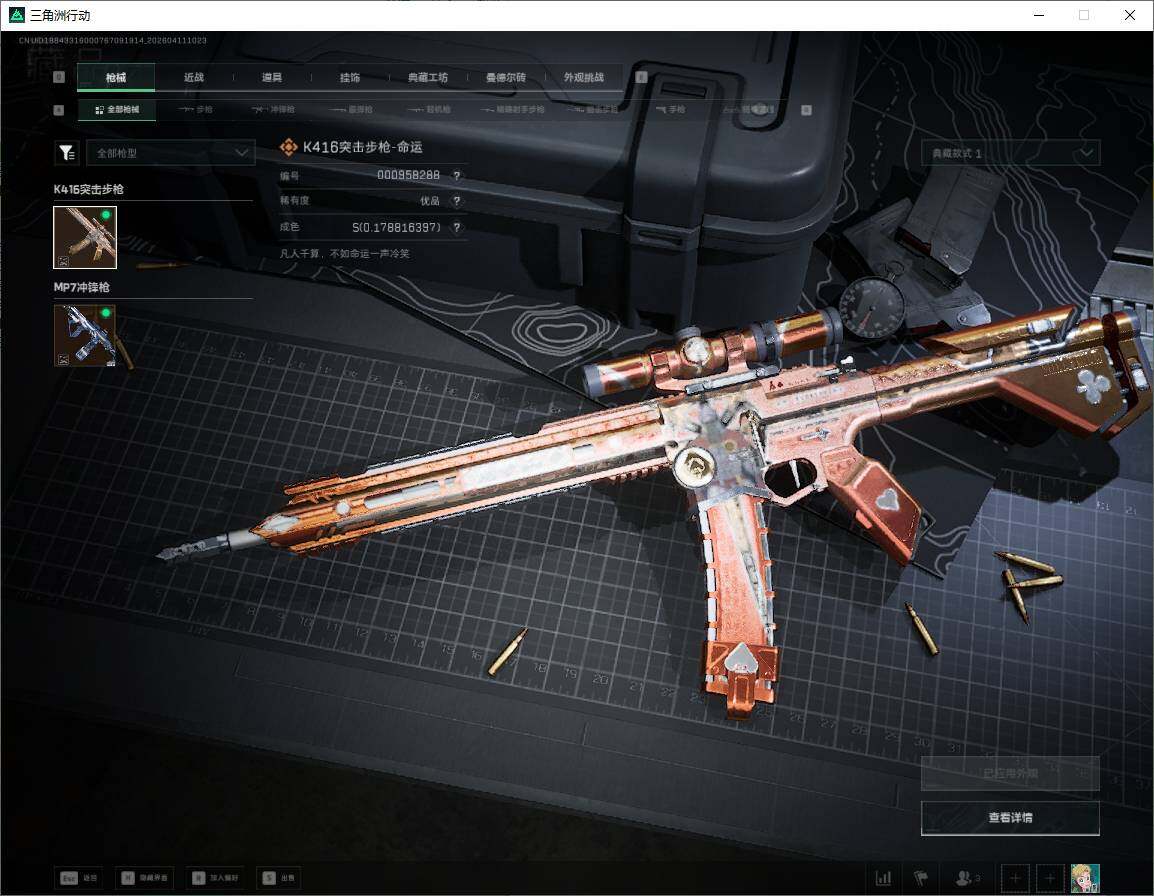
Task: Open the weapon filter funnel icon
Action: coord(67,152)
